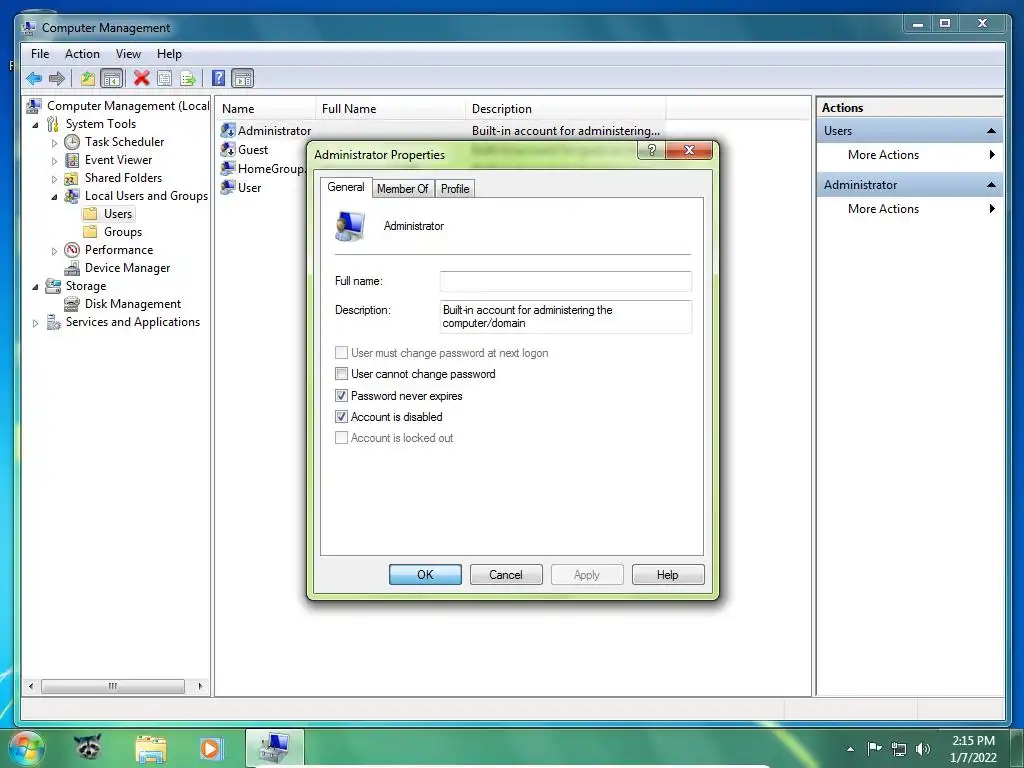Image resolution: width=1024 pixels, height=768 pixels.
Task: Click the Export List toolbar icon
Action: [188, 79]
